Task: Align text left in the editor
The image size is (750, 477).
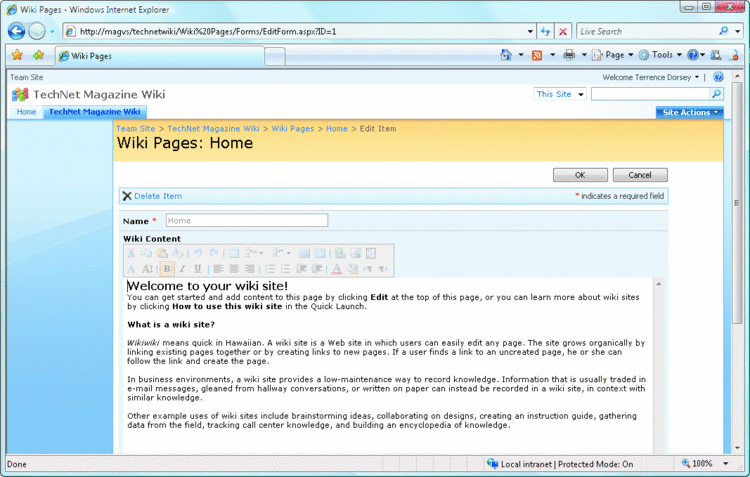Action: [x=219, y=269]
